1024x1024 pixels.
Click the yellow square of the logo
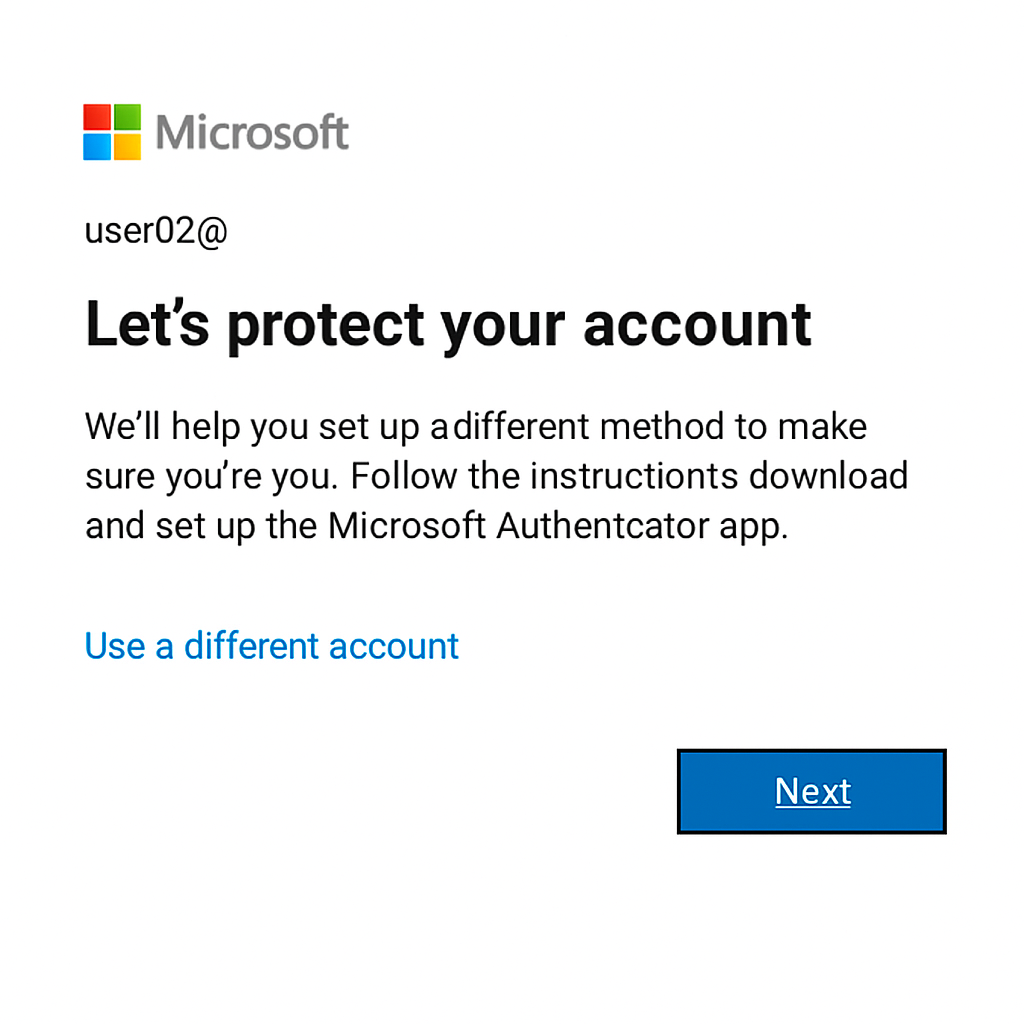click(127, 147)
